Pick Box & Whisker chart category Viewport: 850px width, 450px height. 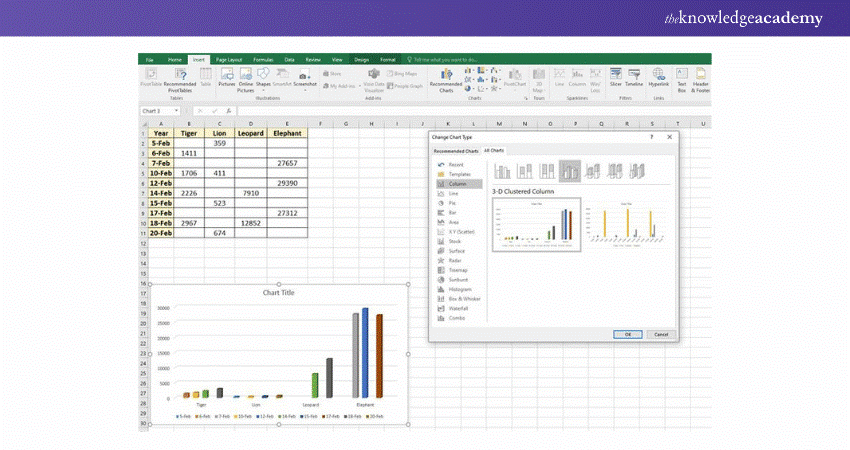tap(464, 298)
